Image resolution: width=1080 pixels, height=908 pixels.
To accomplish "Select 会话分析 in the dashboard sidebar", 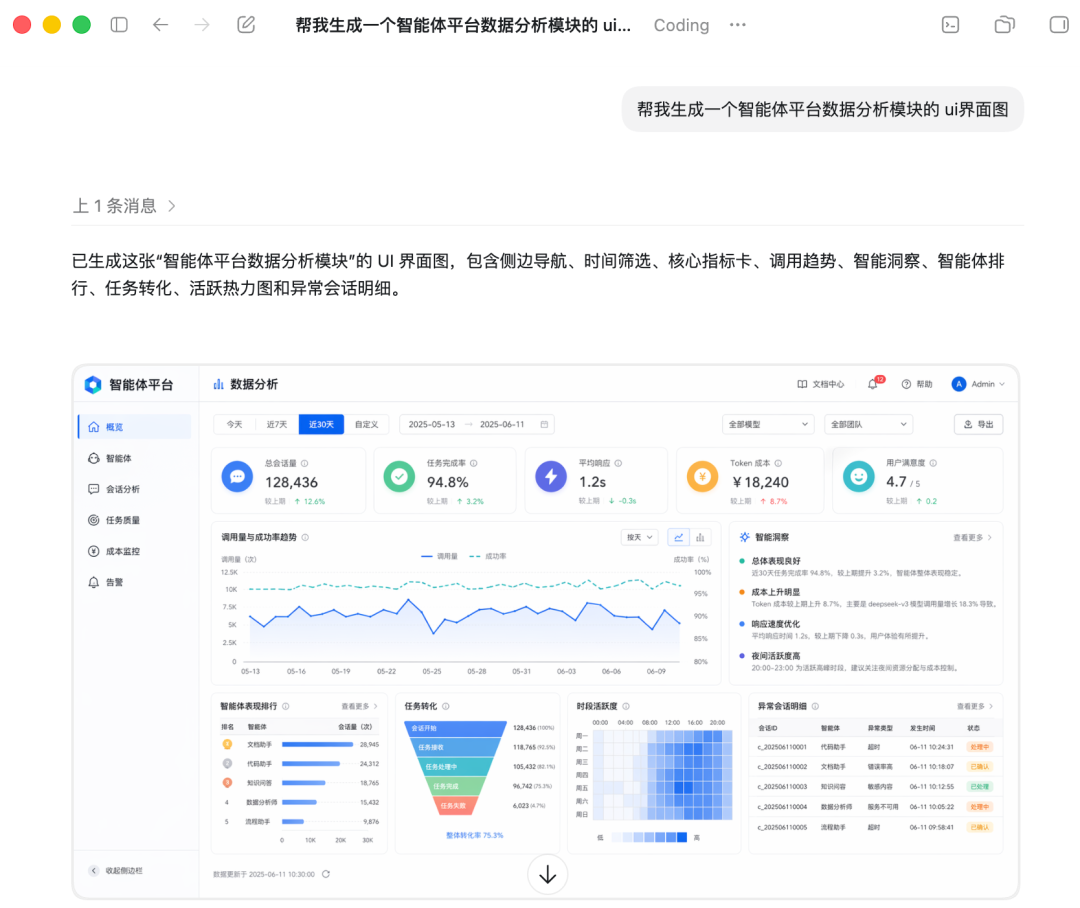I will tap(114, 489).
